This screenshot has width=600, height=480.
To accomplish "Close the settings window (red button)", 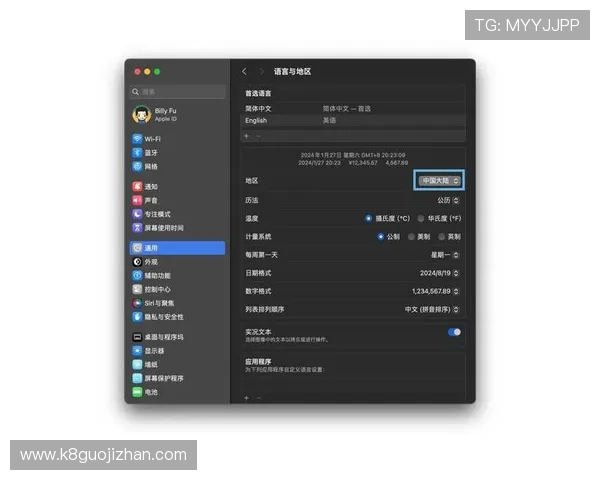I will 137,72.
